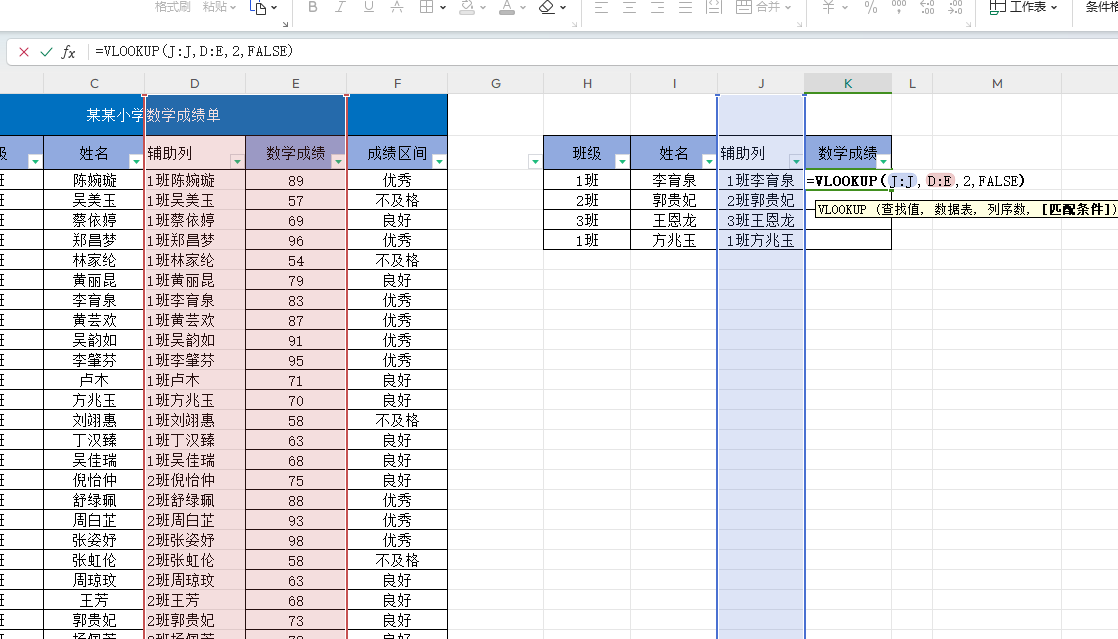Select column M header
1118x639 pixels.
coord(997,83)
